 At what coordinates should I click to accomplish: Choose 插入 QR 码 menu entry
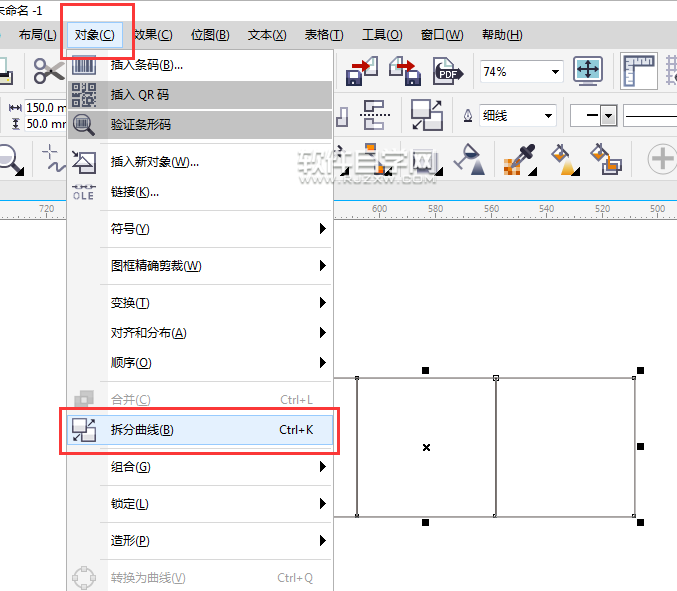(200, 95)
